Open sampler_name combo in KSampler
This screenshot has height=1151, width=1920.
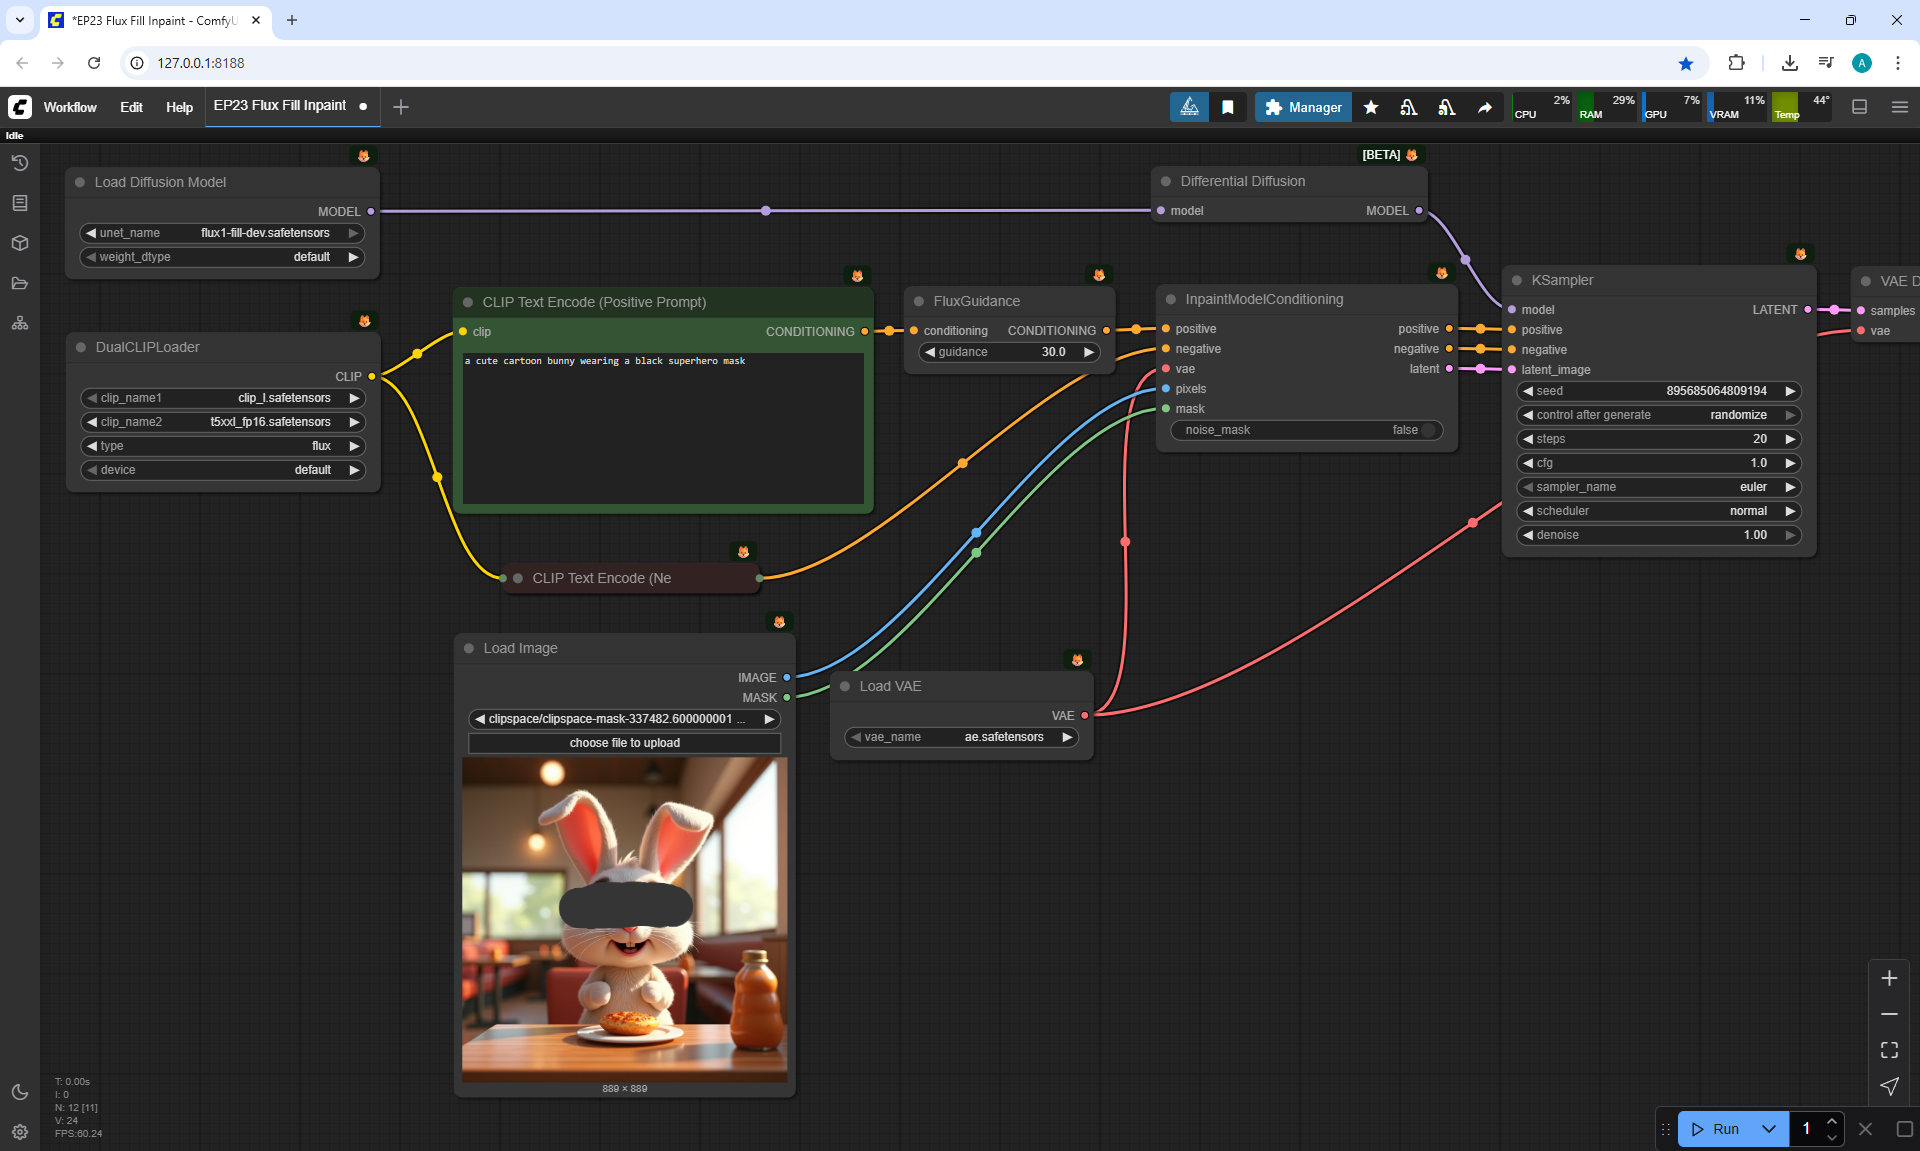pyautogui.click(x=1658, y=487)
